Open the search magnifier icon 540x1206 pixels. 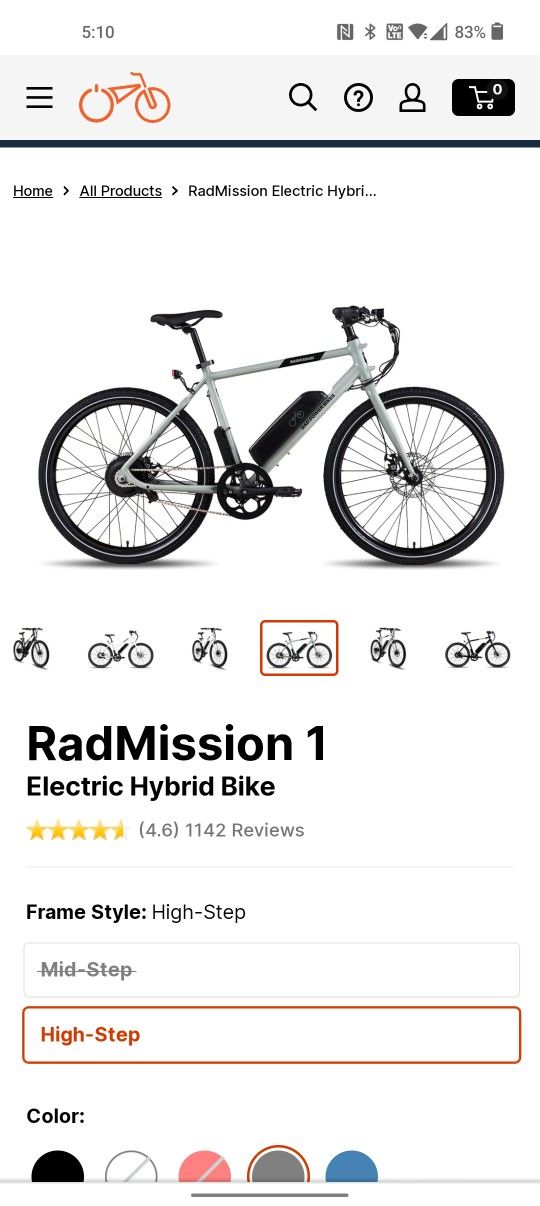pyautogui.click(x=303, y=97)
